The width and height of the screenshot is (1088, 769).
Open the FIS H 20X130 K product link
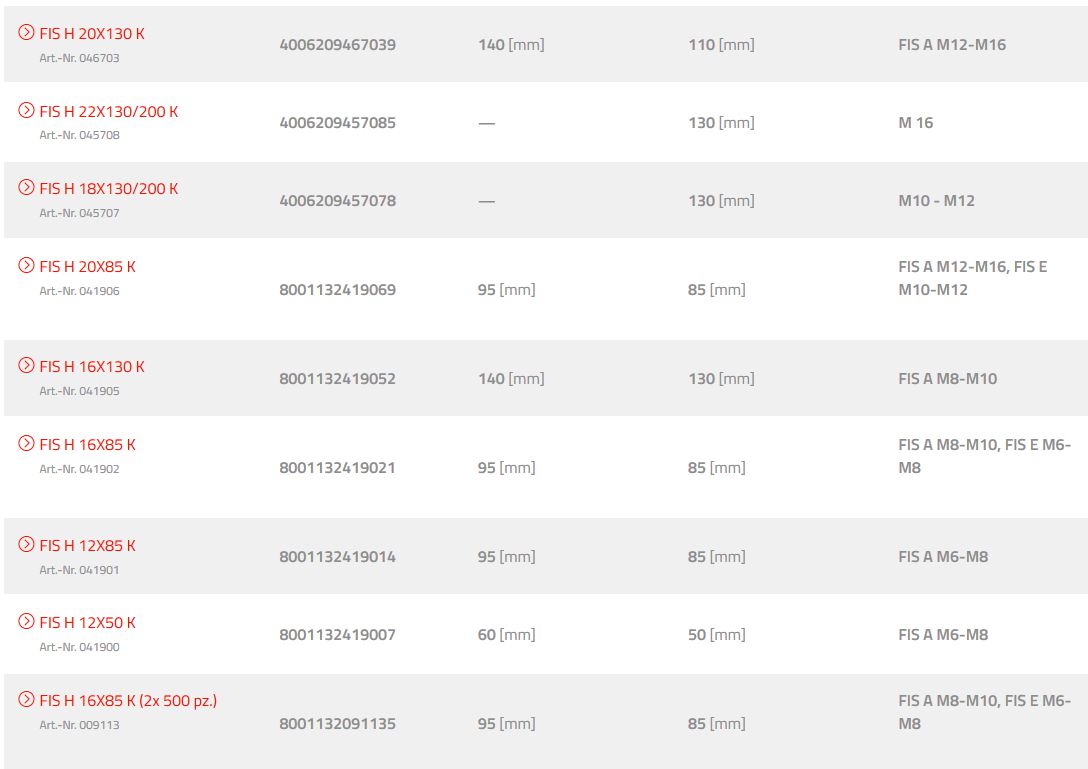point(92,34)
